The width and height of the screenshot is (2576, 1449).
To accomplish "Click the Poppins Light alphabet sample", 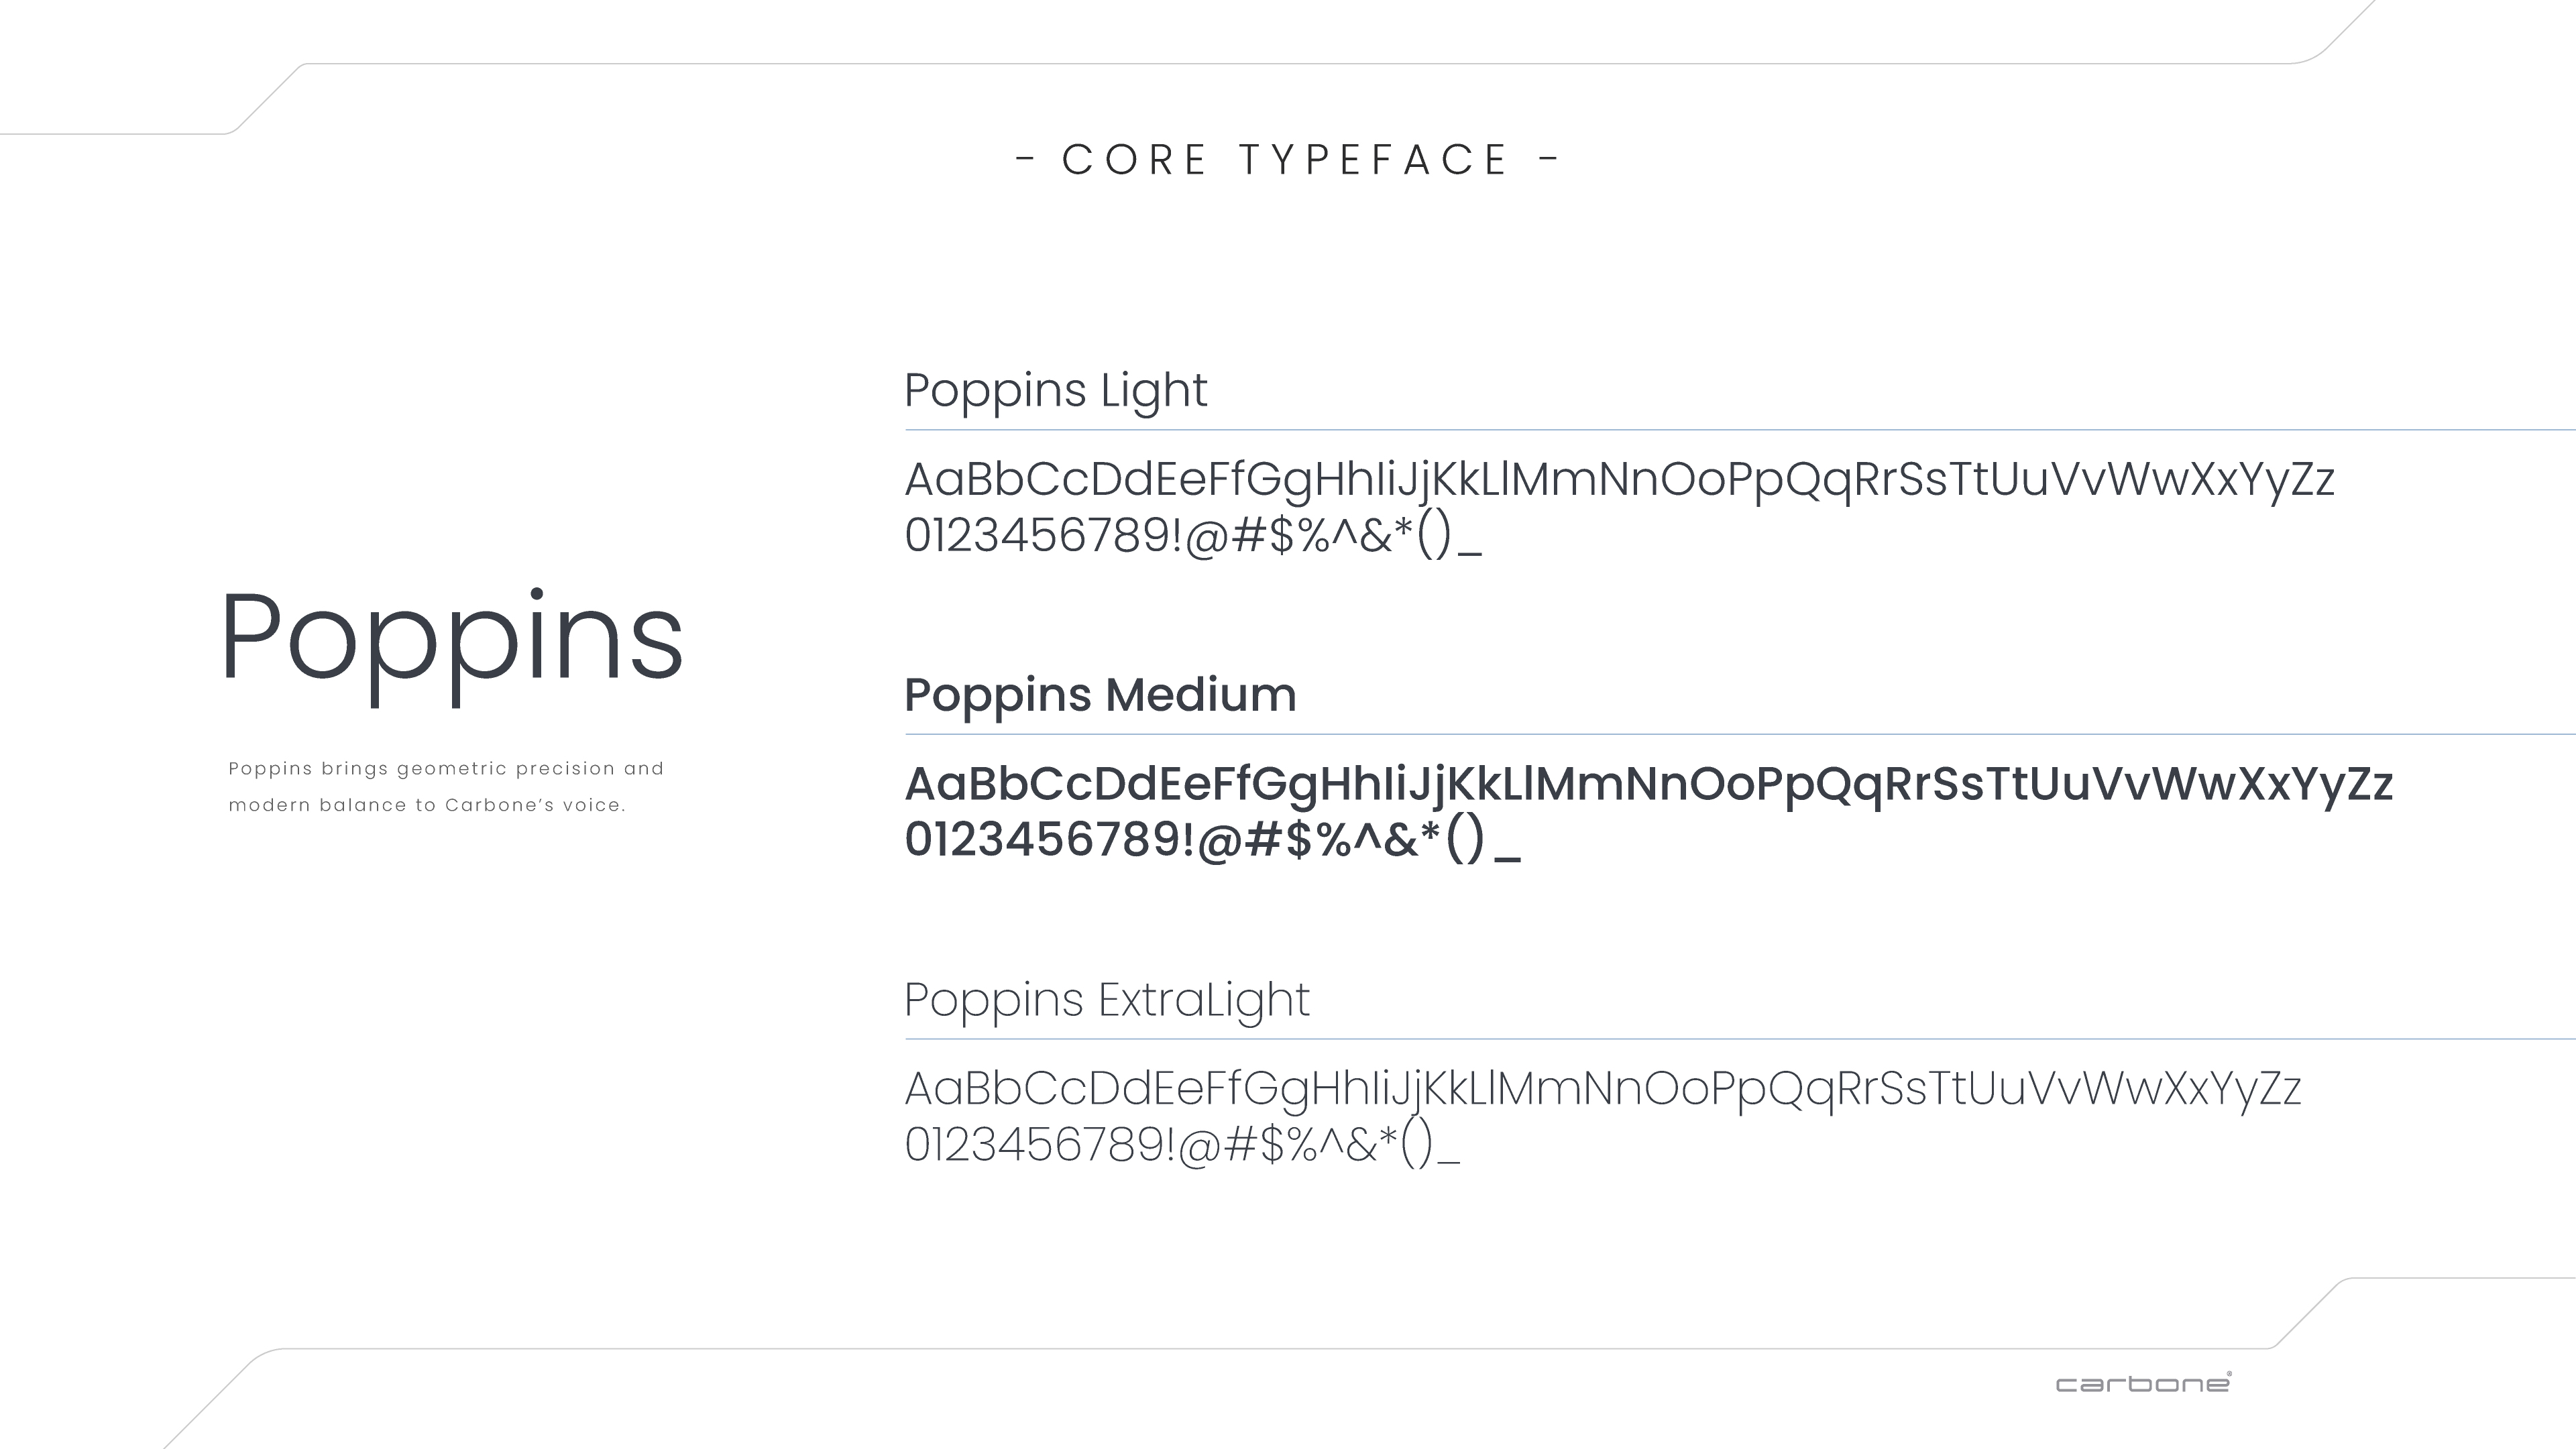I will point(1619,479).
